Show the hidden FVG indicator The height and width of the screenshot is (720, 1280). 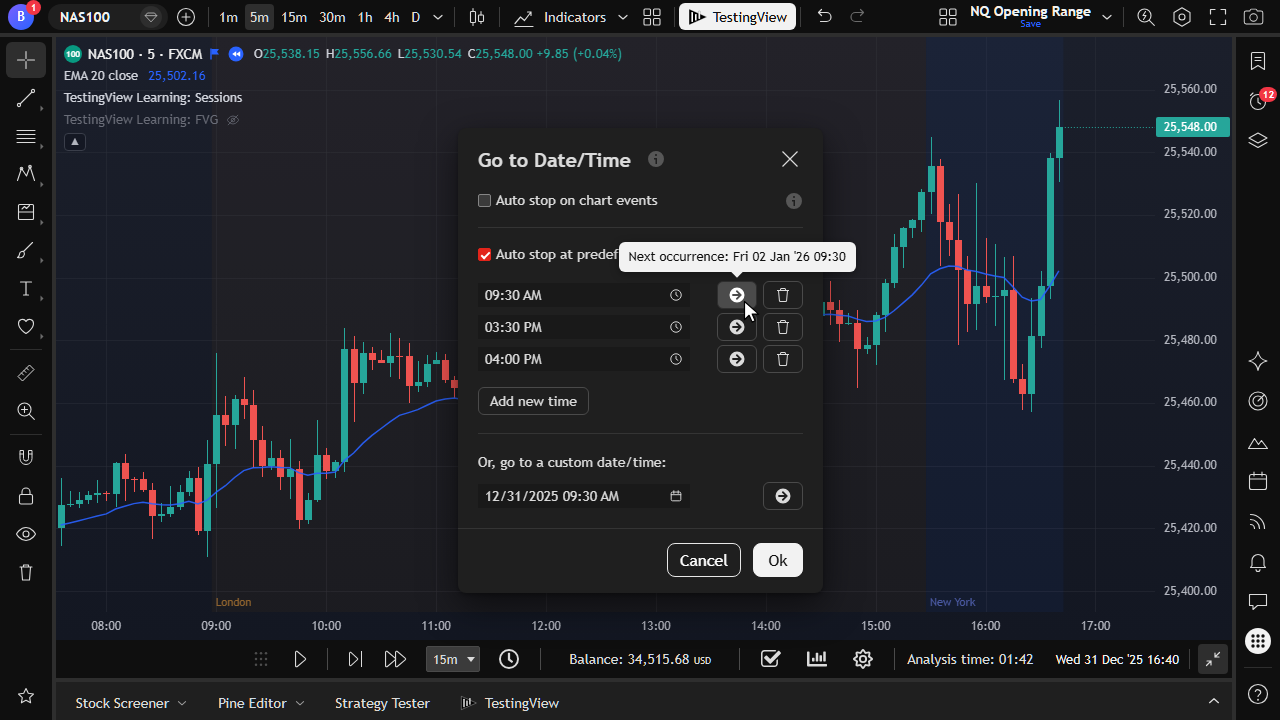233,120
